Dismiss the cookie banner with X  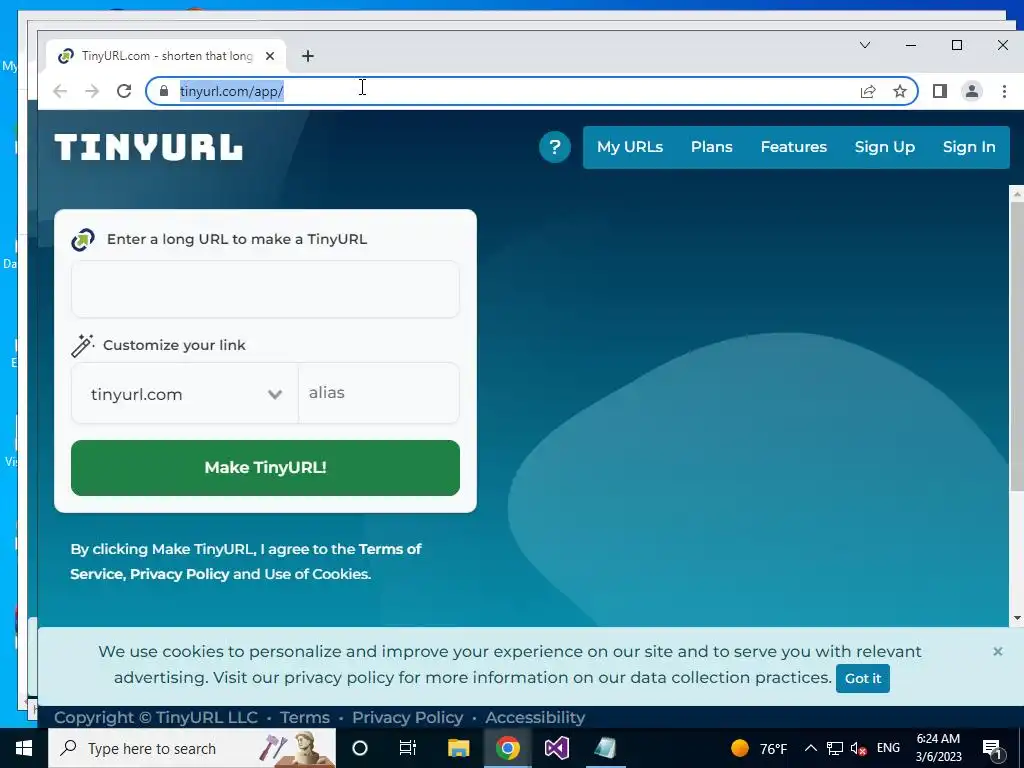coord(997,651)
